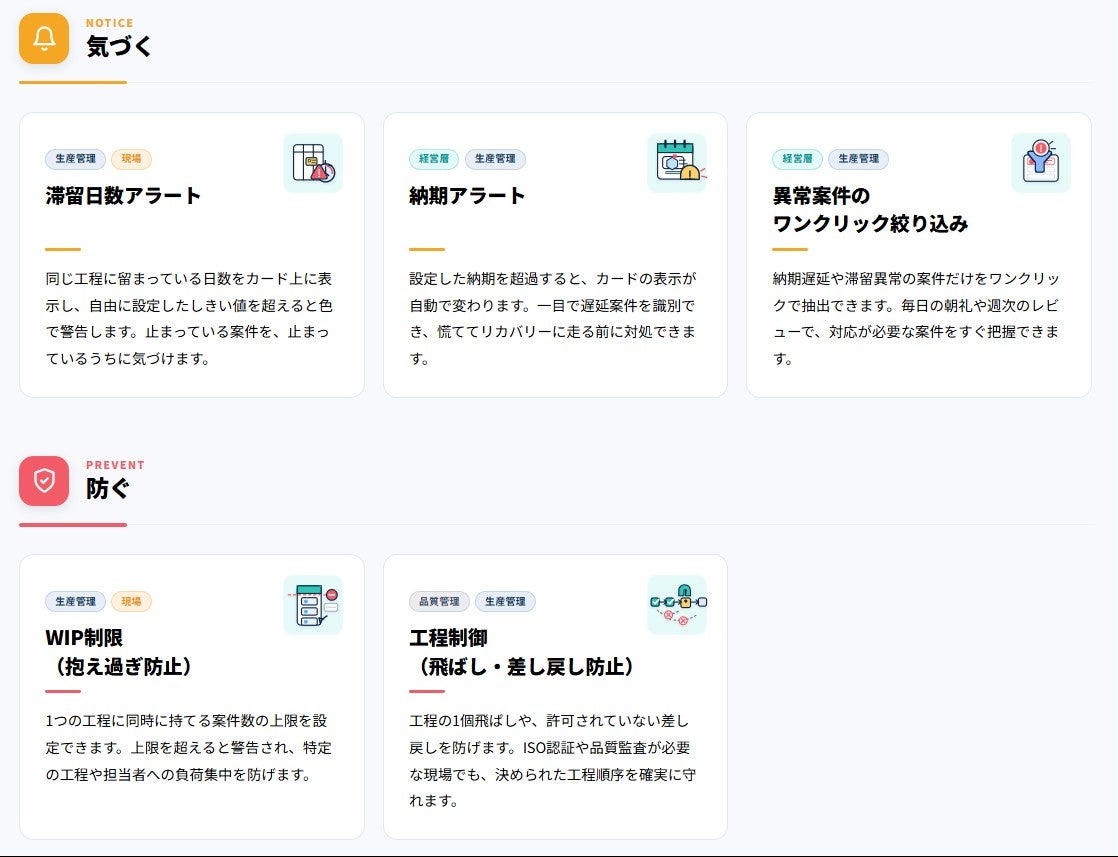Click the 気づく section heading
This screenshot has height=857, width=1118.
click(119, 46)
